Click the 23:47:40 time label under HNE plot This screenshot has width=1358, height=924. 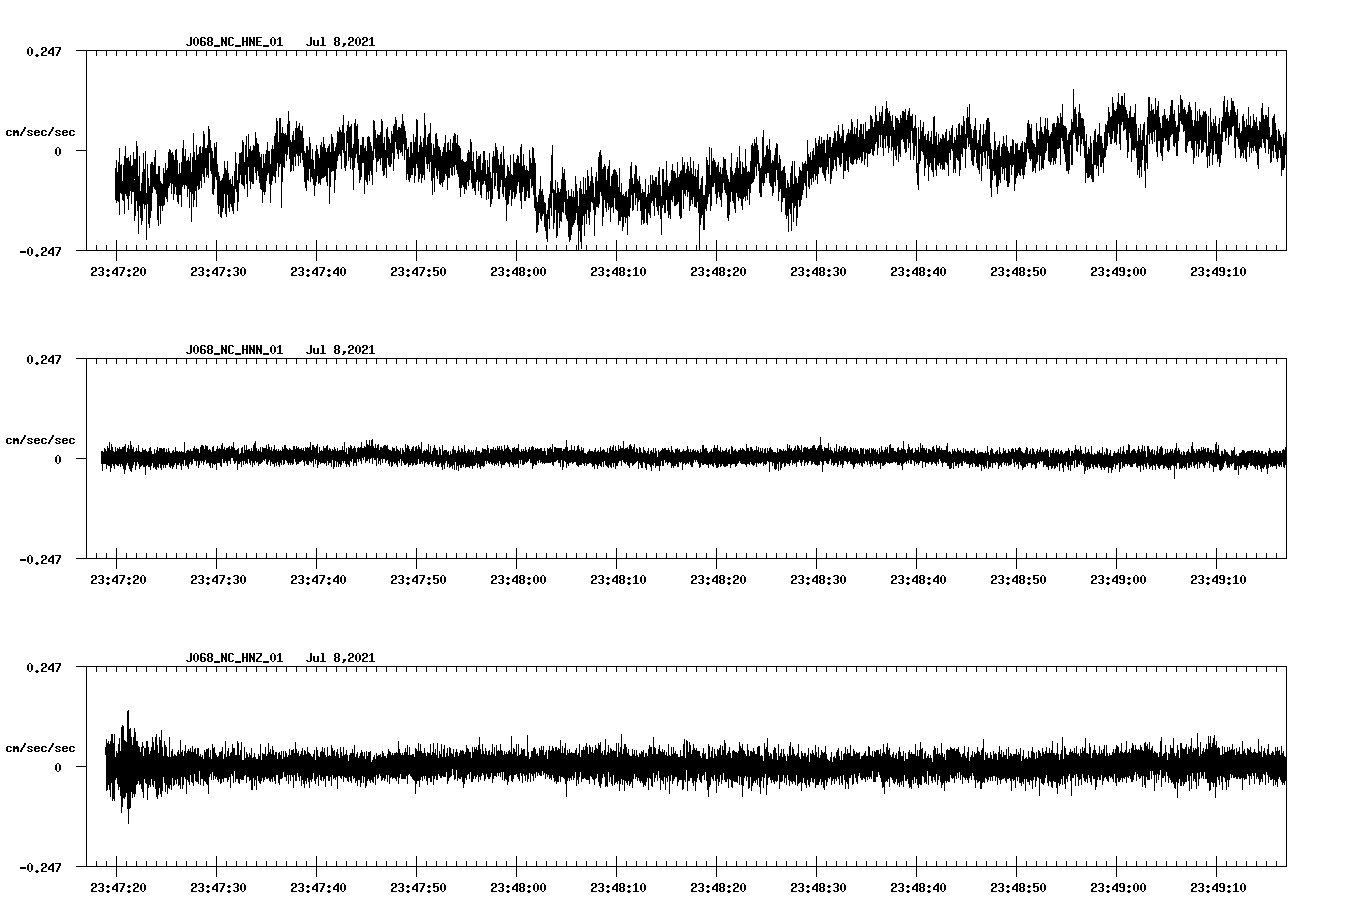pos(318,271)
